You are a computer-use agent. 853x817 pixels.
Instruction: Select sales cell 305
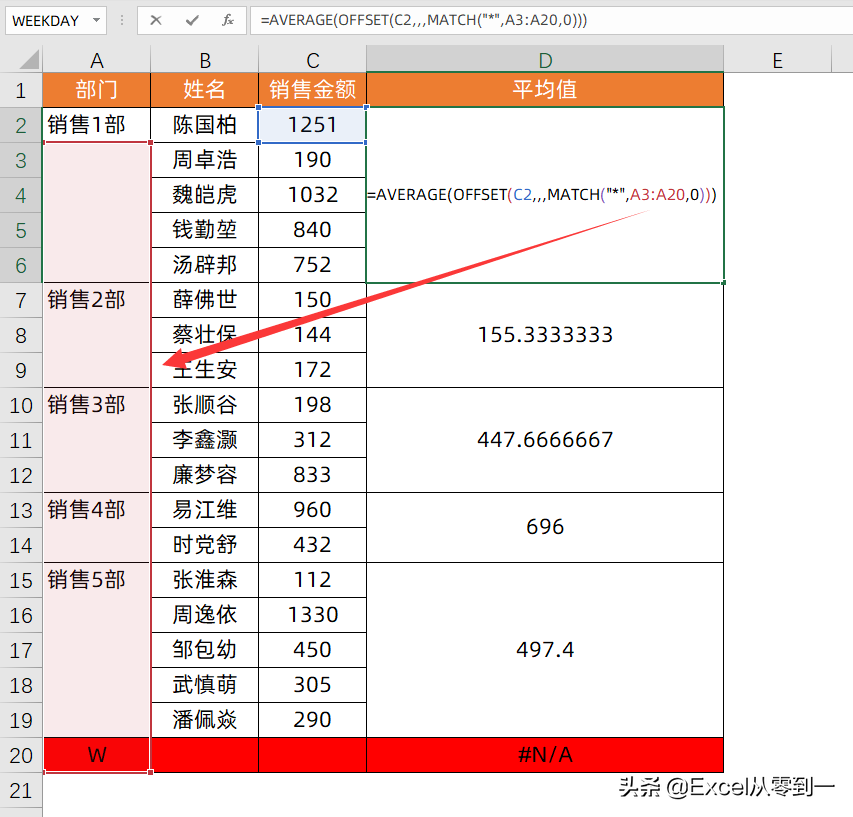pyautogui.click(x=313, y=685)
